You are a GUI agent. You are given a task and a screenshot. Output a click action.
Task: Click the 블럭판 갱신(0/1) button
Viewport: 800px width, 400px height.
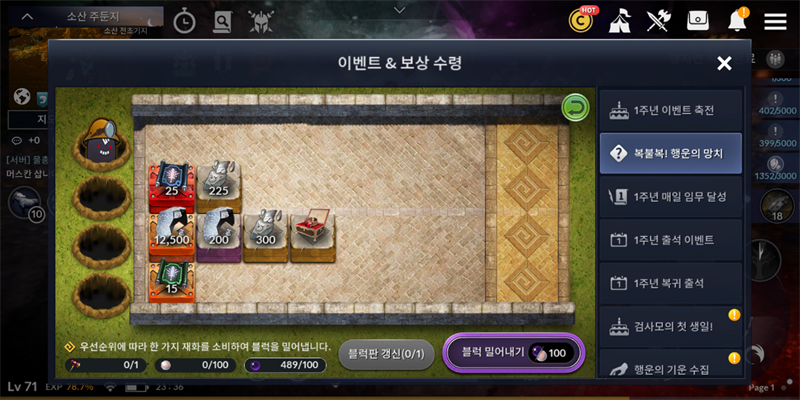point(386,354)
